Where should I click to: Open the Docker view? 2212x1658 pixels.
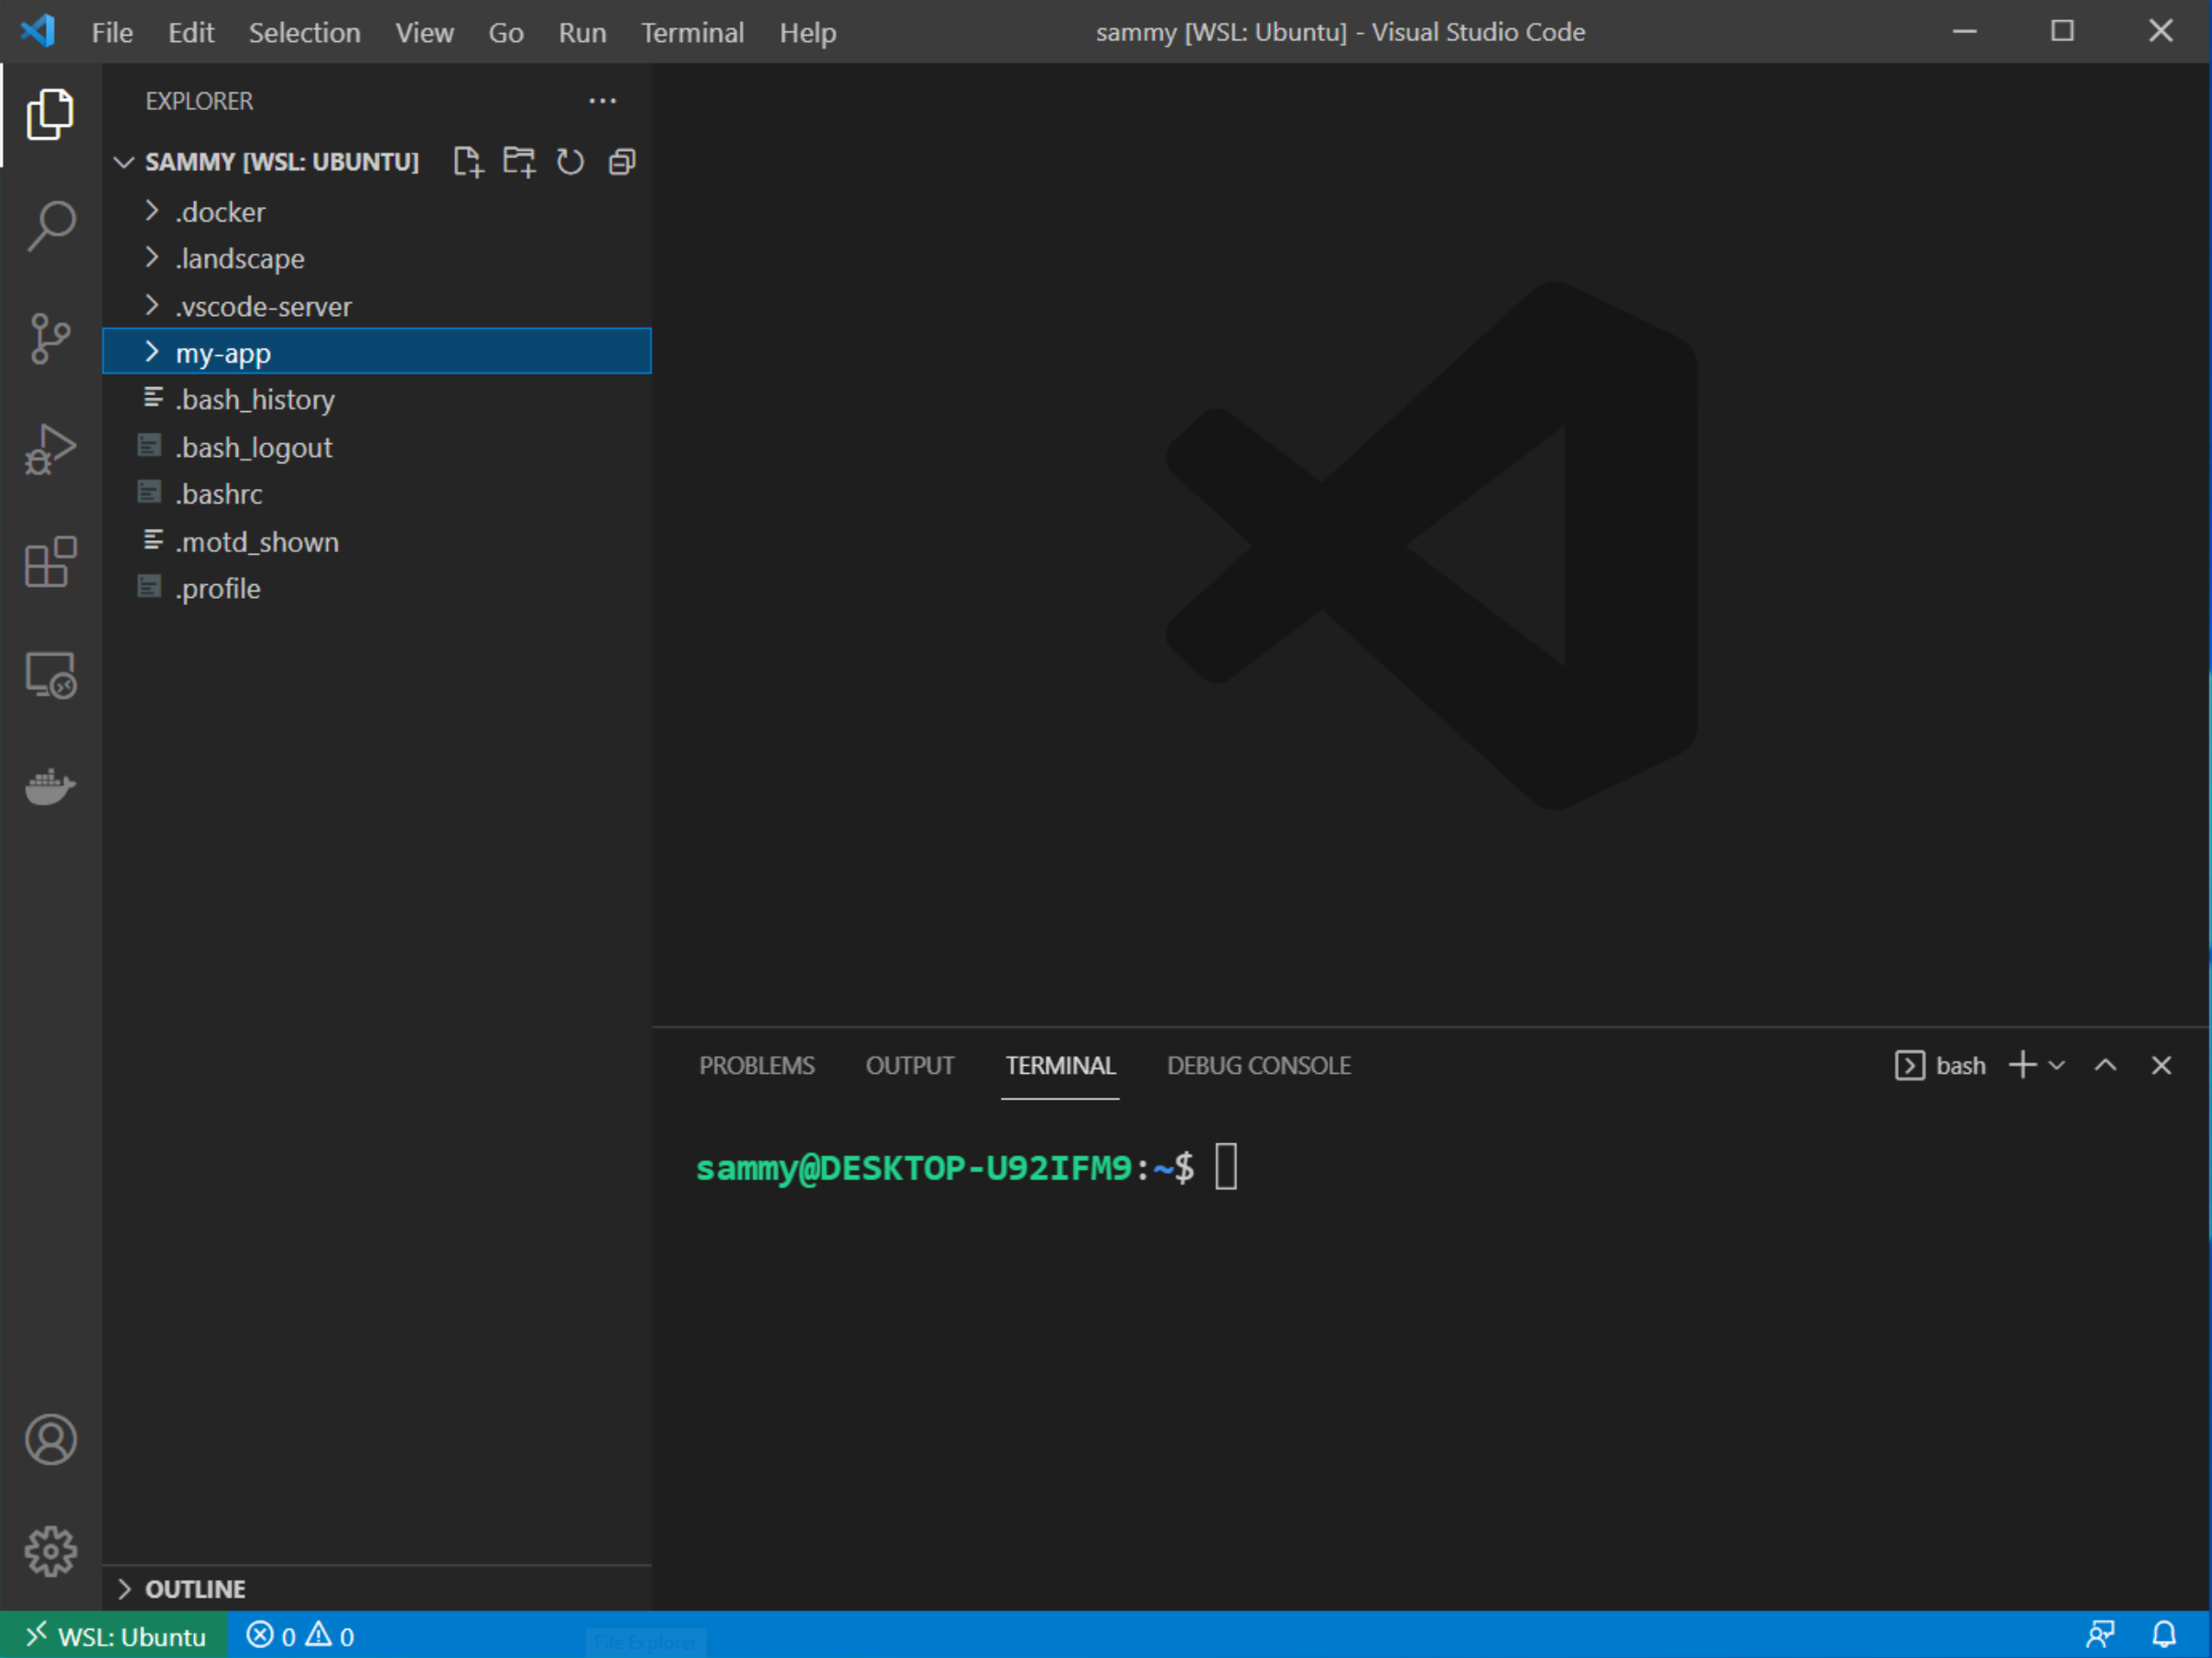click(x=50, y=787)
